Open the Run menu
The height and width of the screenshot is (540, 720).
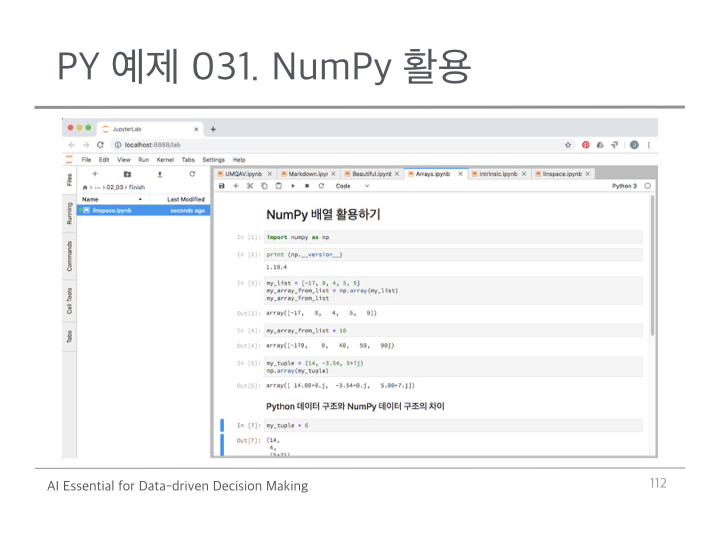pos(144,160)
